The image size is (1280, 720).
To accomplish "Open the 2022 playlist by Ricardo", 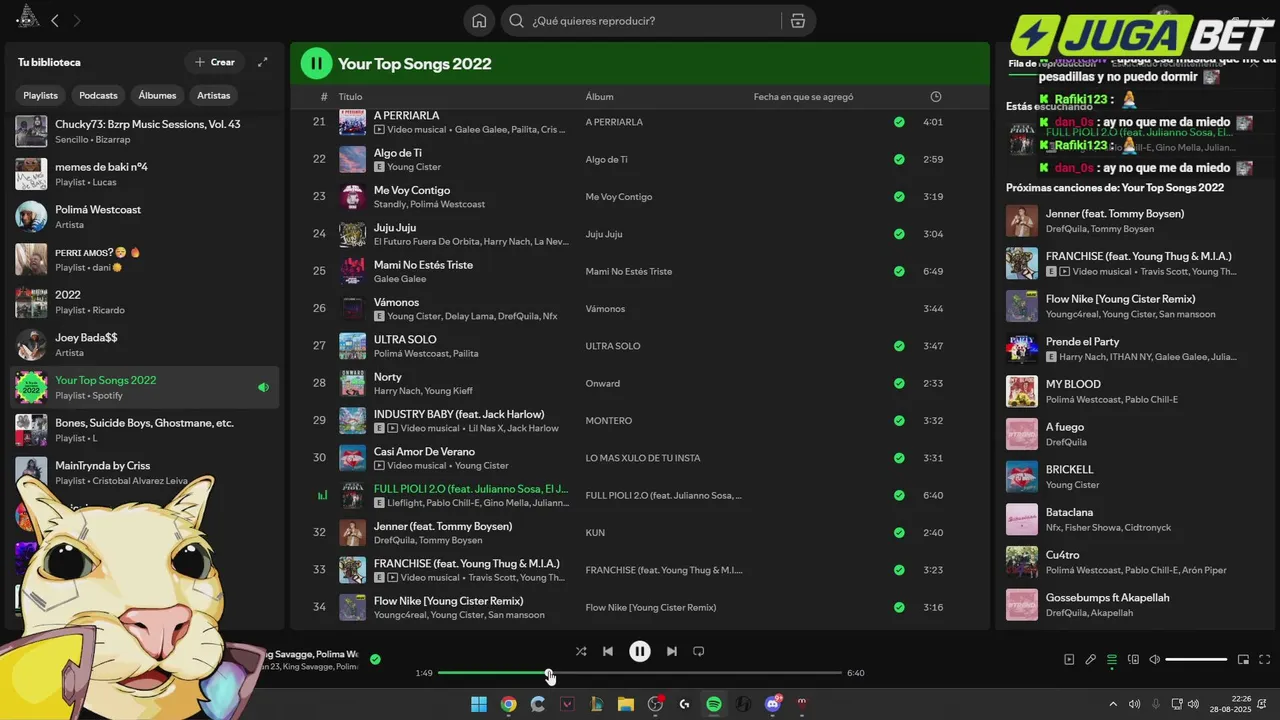I will point(145,302).
